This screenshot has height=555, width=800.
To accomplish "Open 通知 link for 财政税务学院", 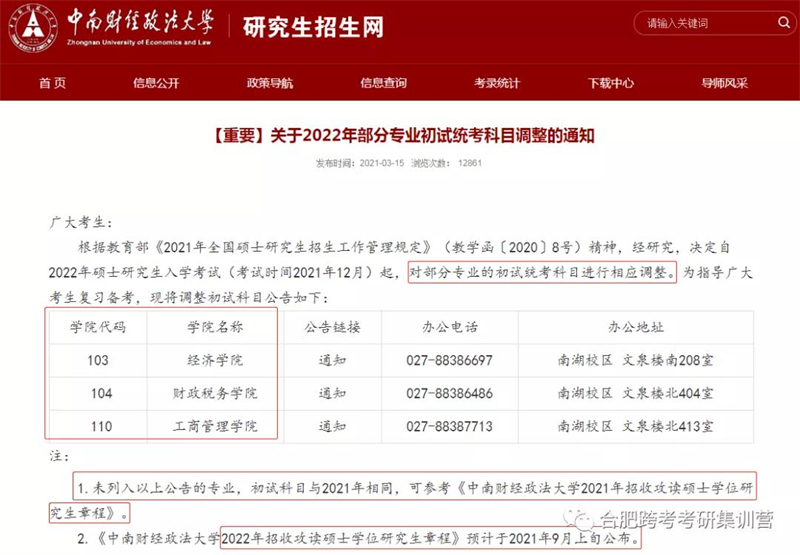I will click(x=332, y=393).
